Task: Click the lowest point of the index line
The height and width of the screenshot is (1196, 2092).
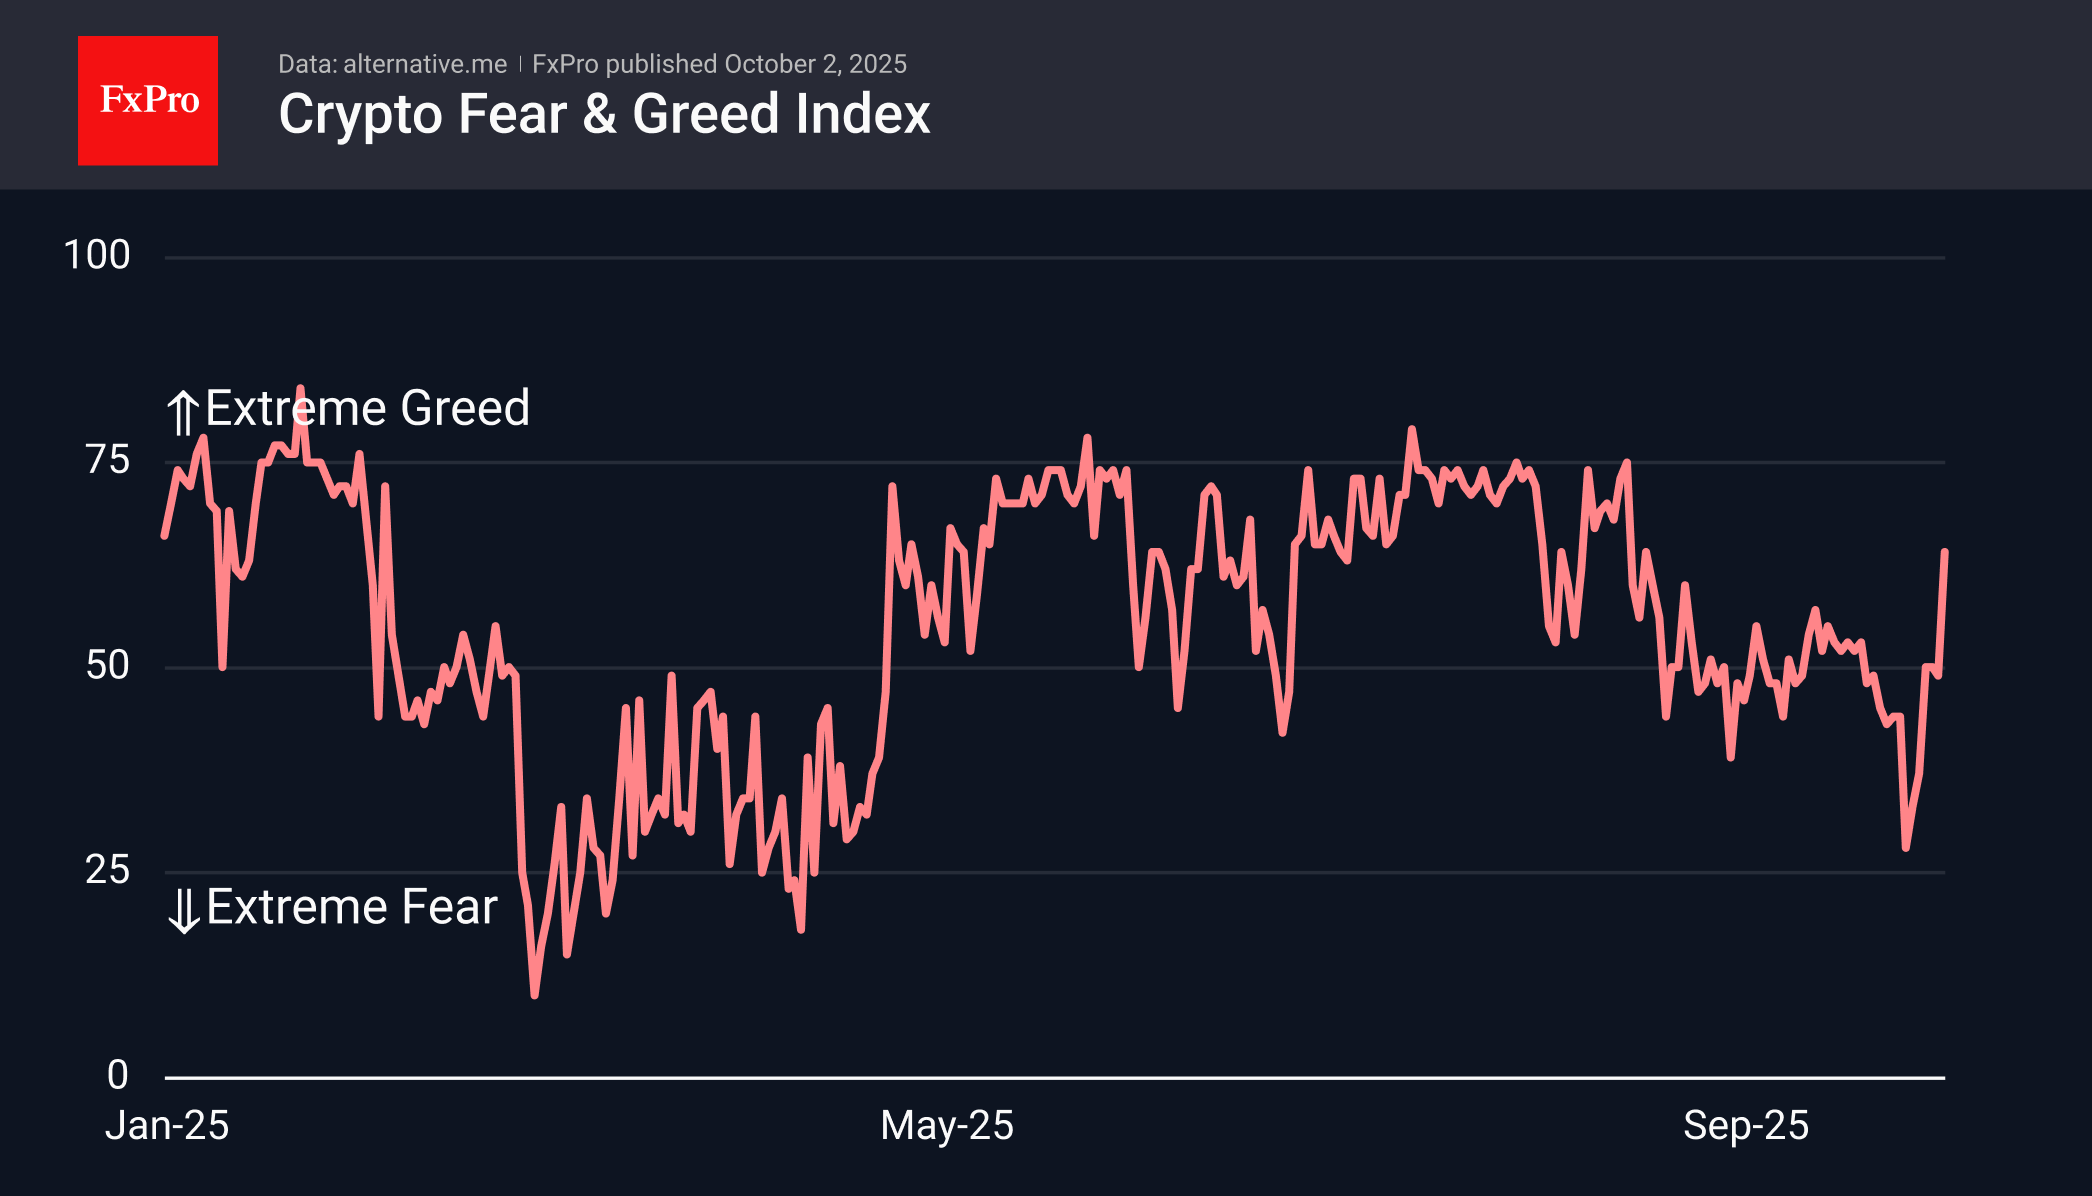Action: click(534, 995)
